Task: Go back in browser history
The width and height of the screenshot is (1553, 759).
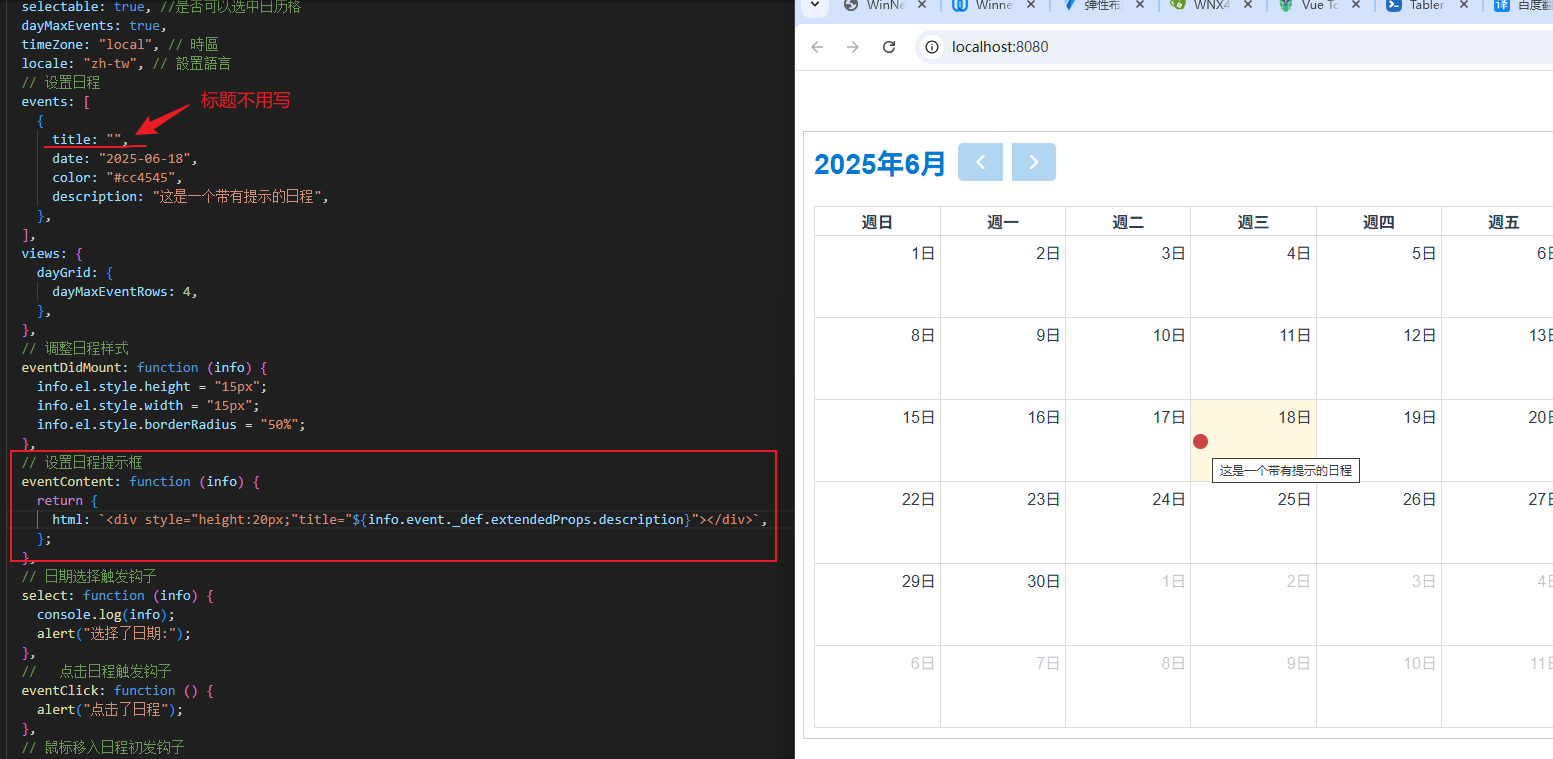Action: click(x=817, y=47)
